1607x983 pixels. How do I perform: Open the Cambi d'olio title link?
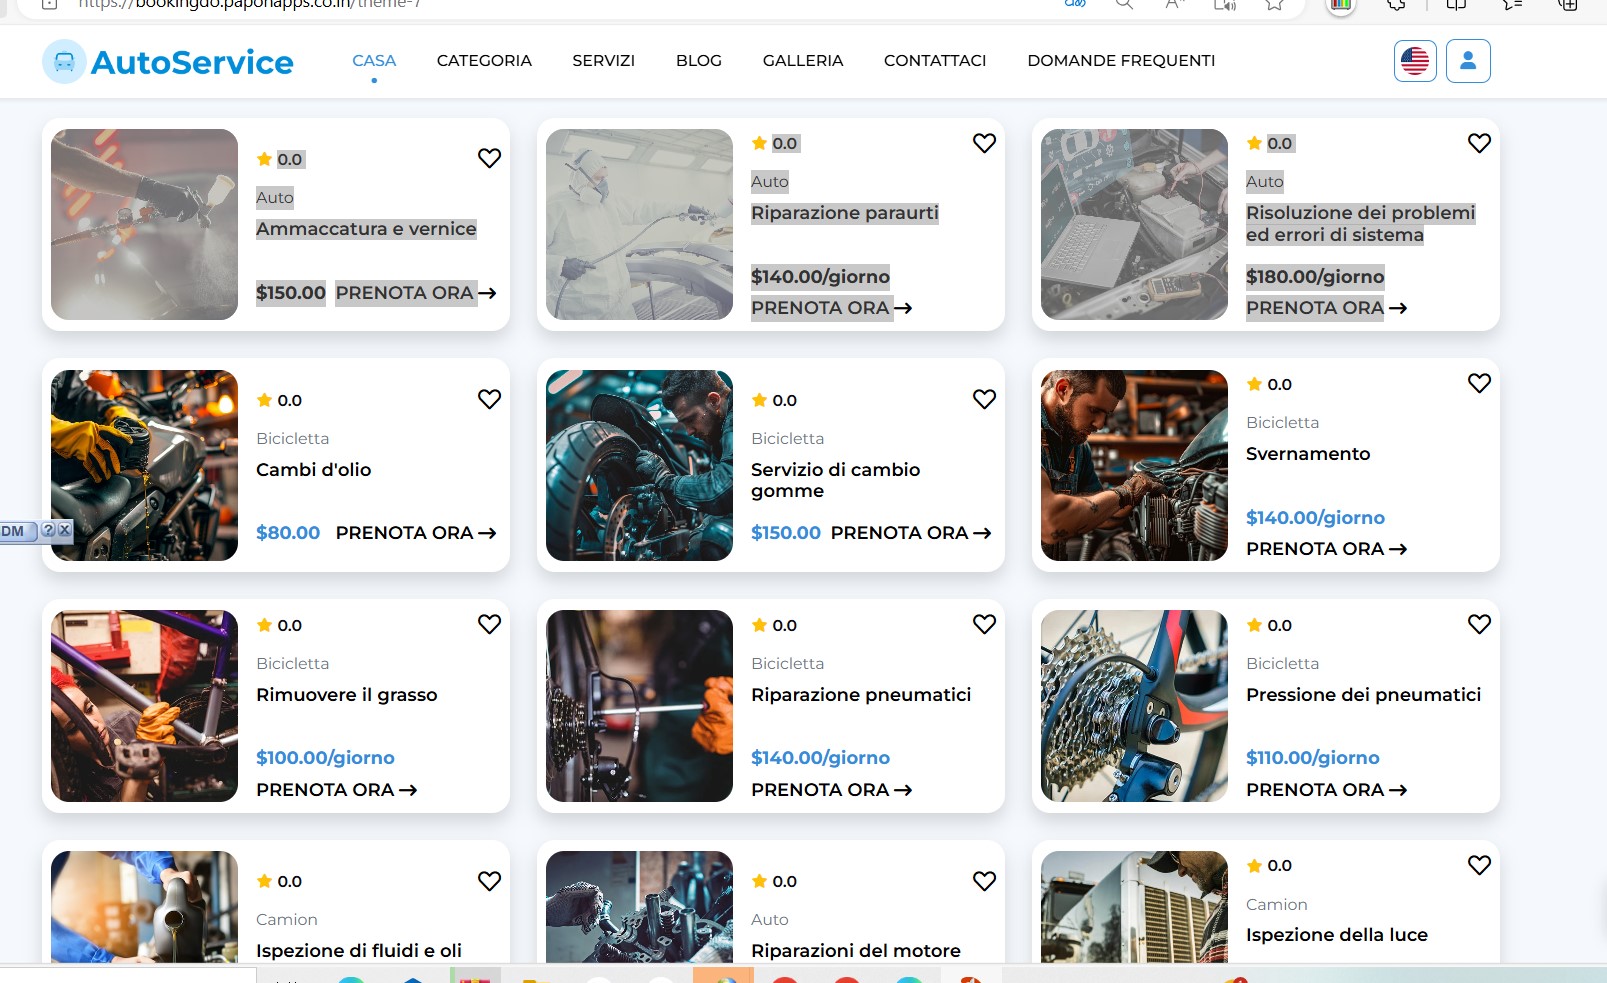tap(313, 470)
